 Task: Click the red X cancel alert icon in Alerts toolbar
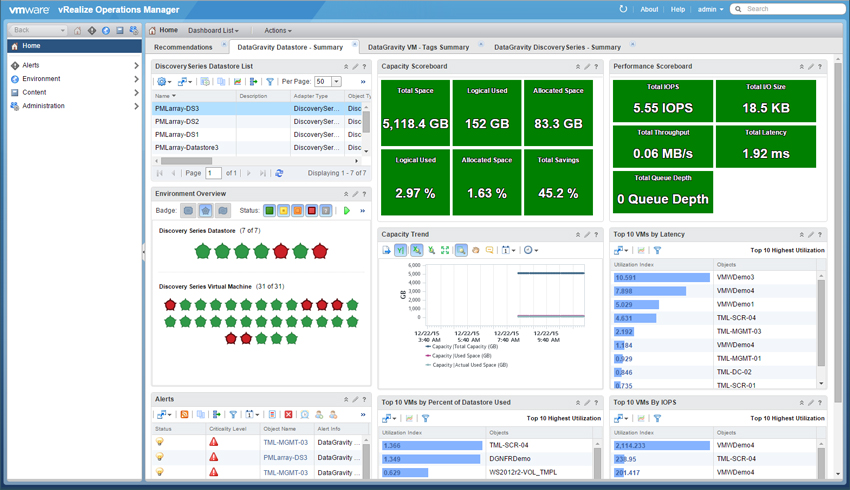coord(288,415)
